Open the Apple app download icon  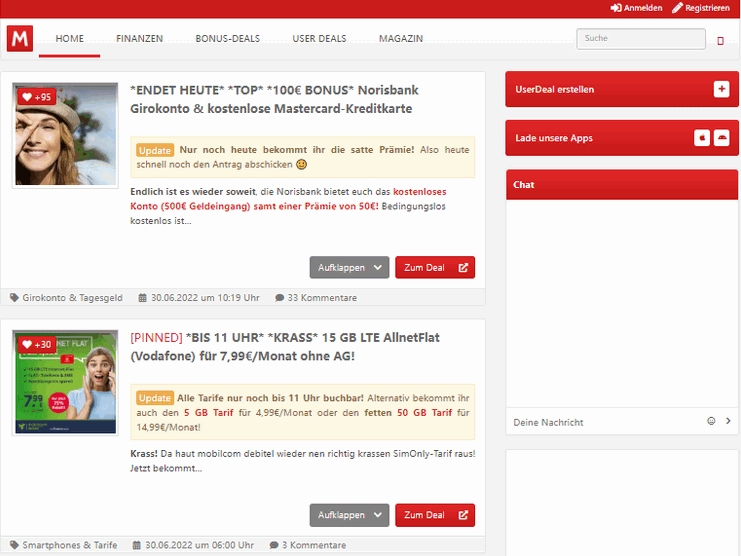(702, 138)
